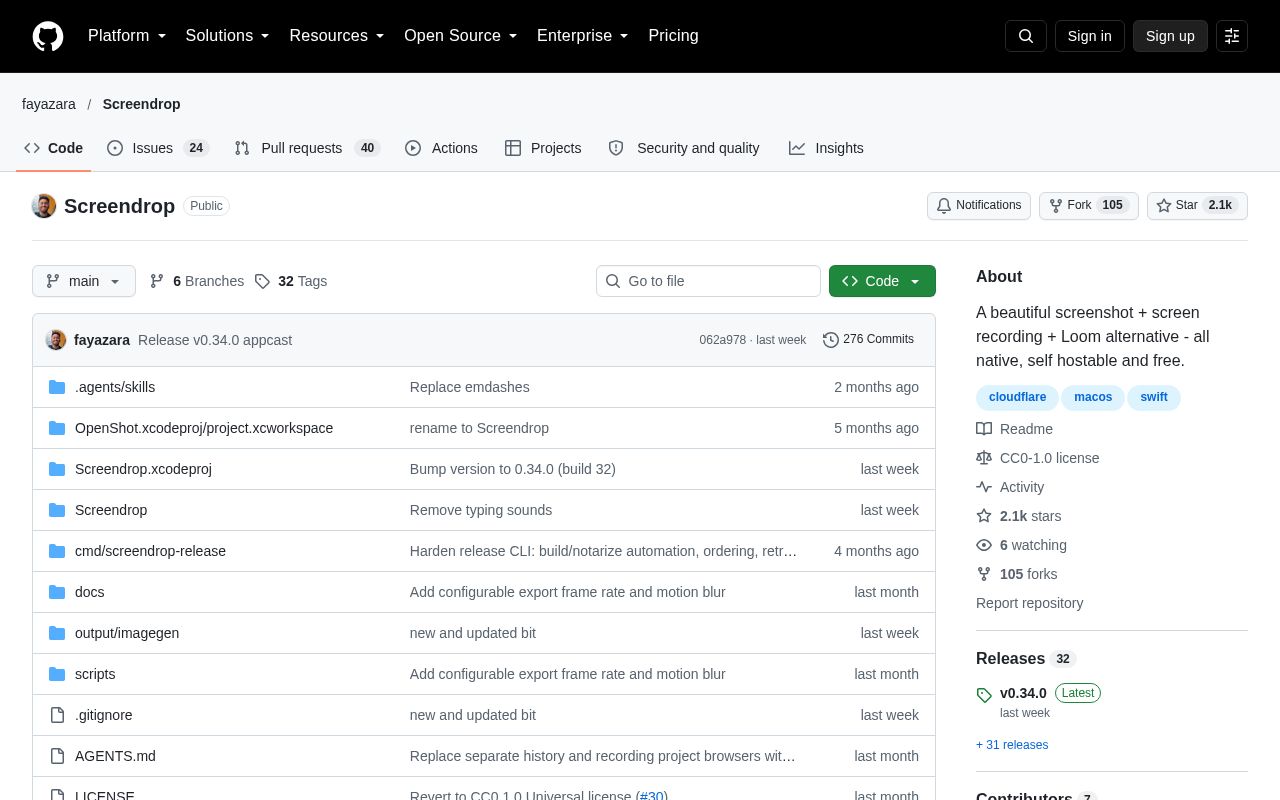
Task: Click the folder icon for scripts
Action: click(57, 674)
